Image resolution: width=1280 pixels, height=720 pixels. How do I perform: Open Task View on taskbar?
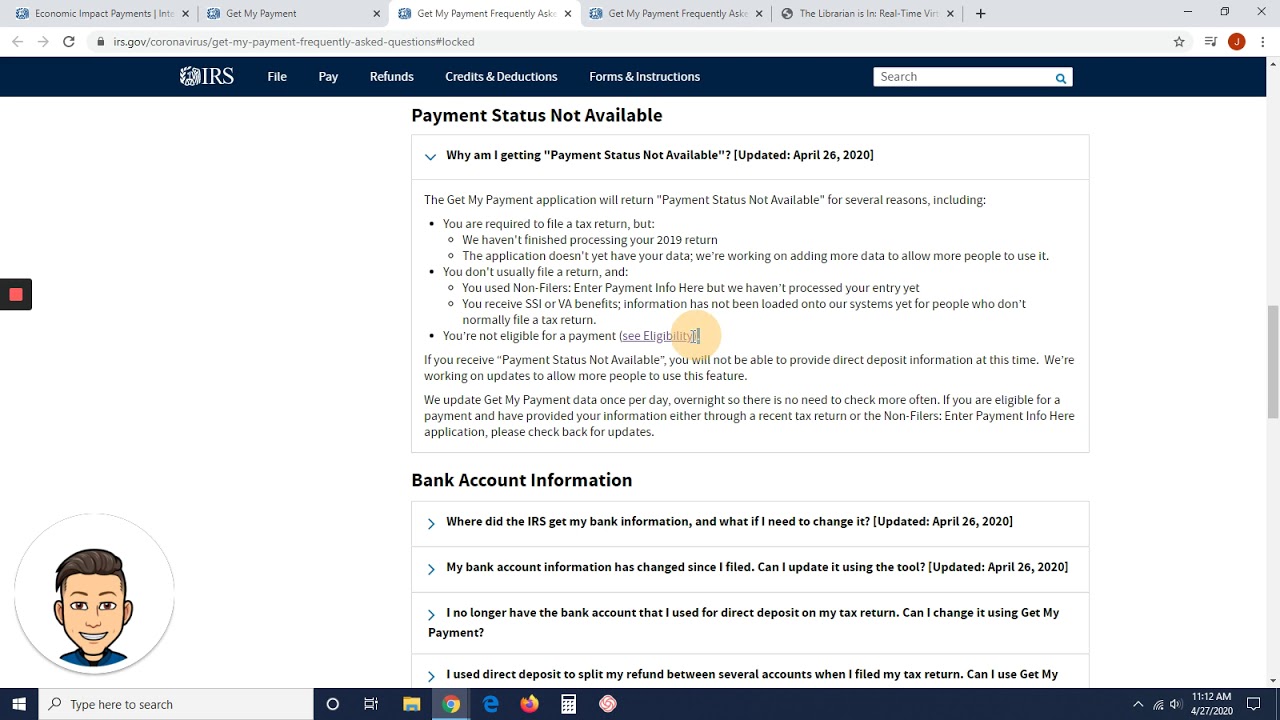371,704
